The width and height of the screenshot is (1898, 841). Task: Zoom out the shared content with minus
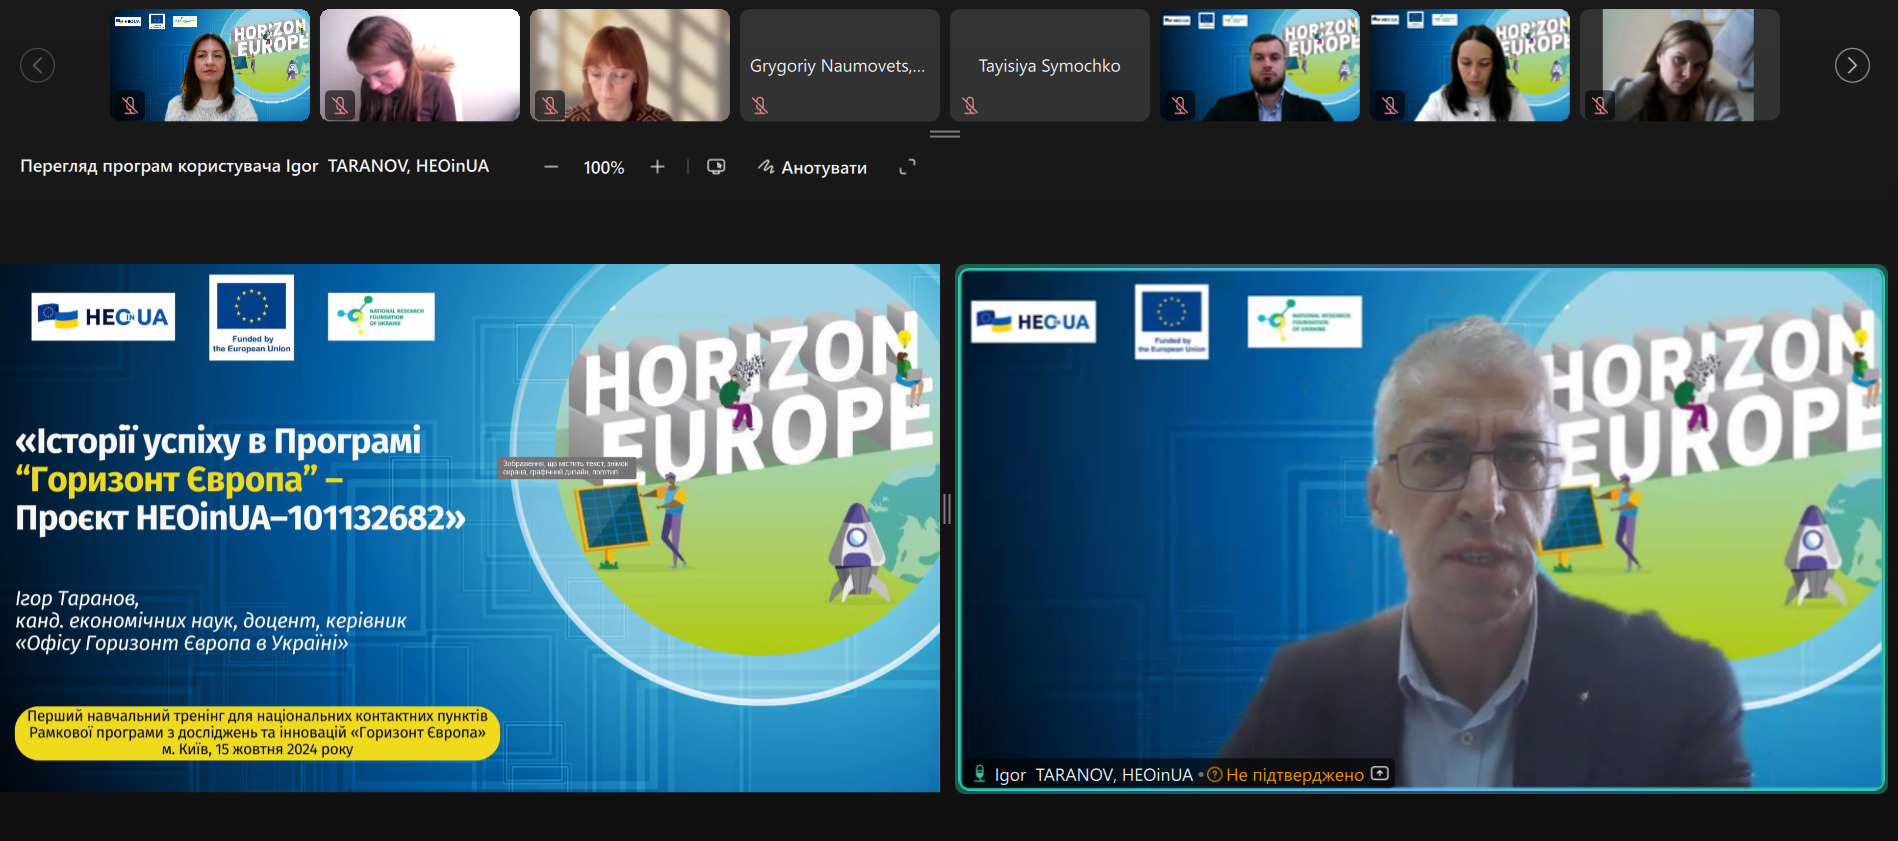(x=551, y=167)
